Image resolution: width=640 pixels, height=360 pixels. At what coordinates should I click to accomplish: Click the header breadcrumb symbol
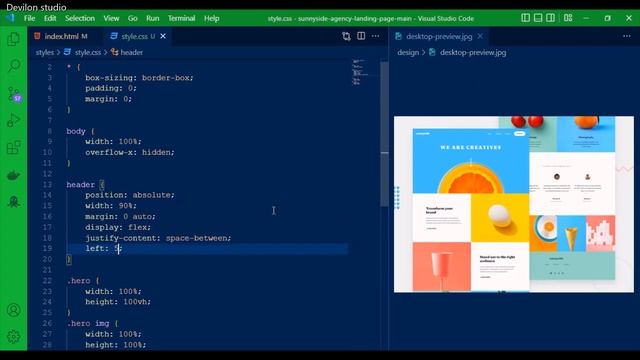(x=127, y=52)
